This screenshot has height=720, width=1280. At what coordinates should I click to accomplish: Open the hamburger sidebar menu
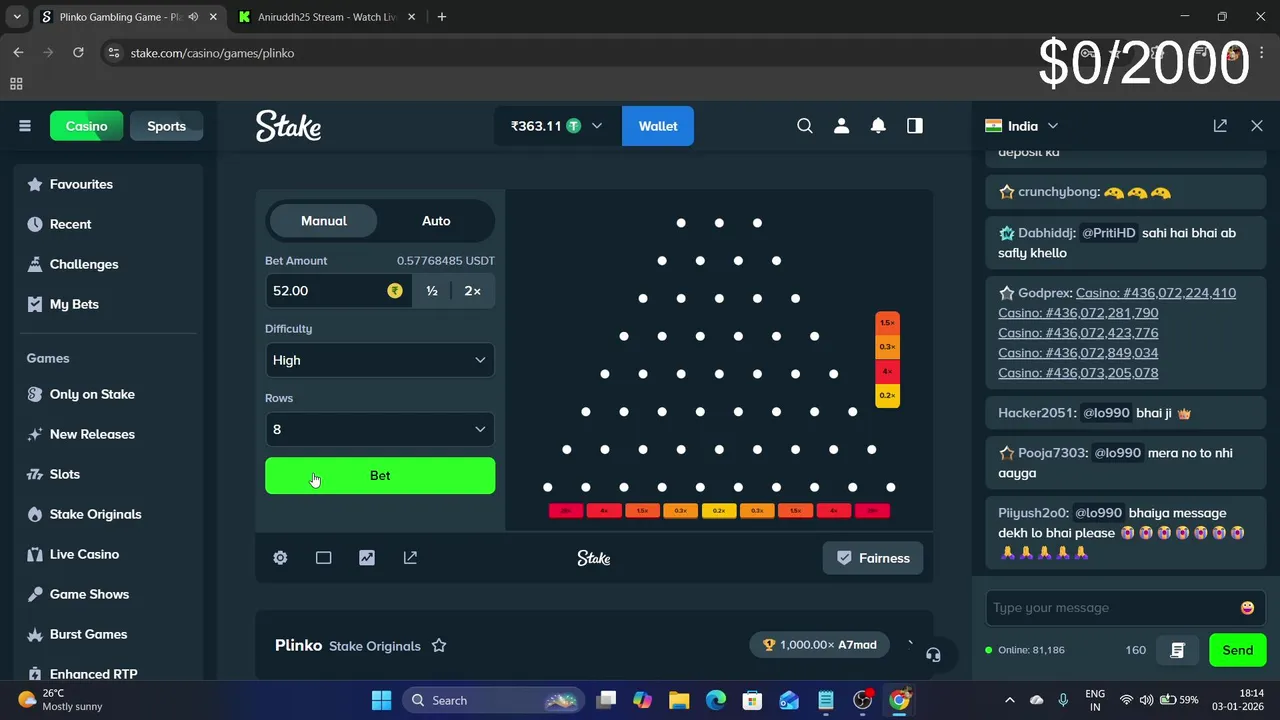point(25,126)
